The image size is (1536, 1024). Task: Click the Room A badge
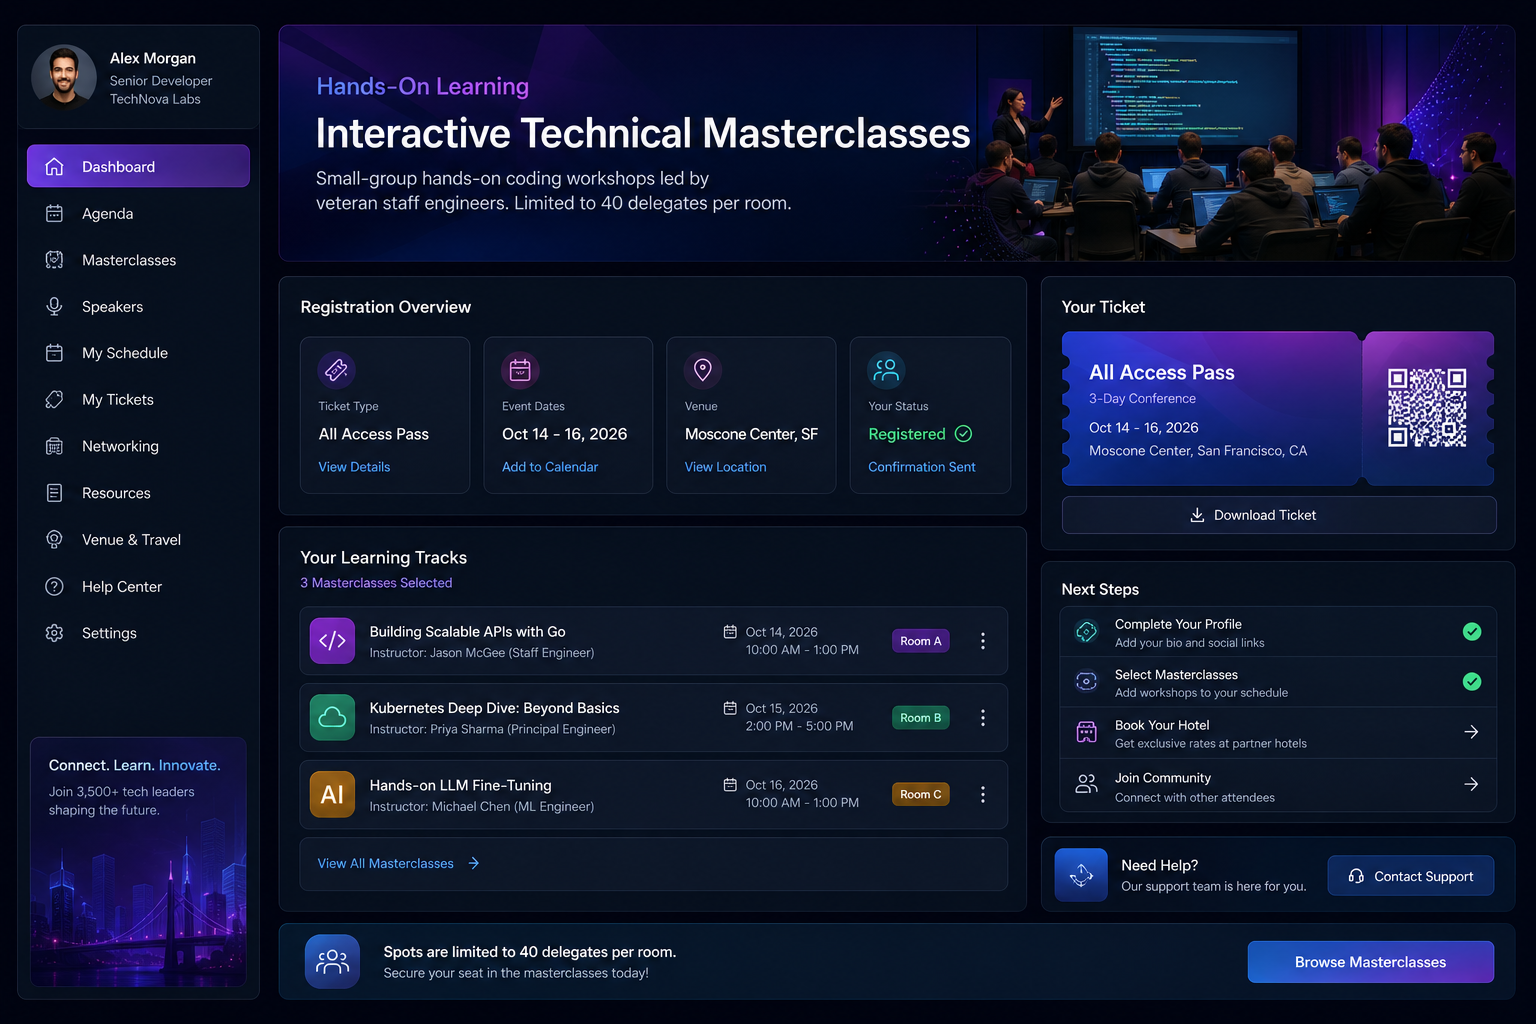921,641
